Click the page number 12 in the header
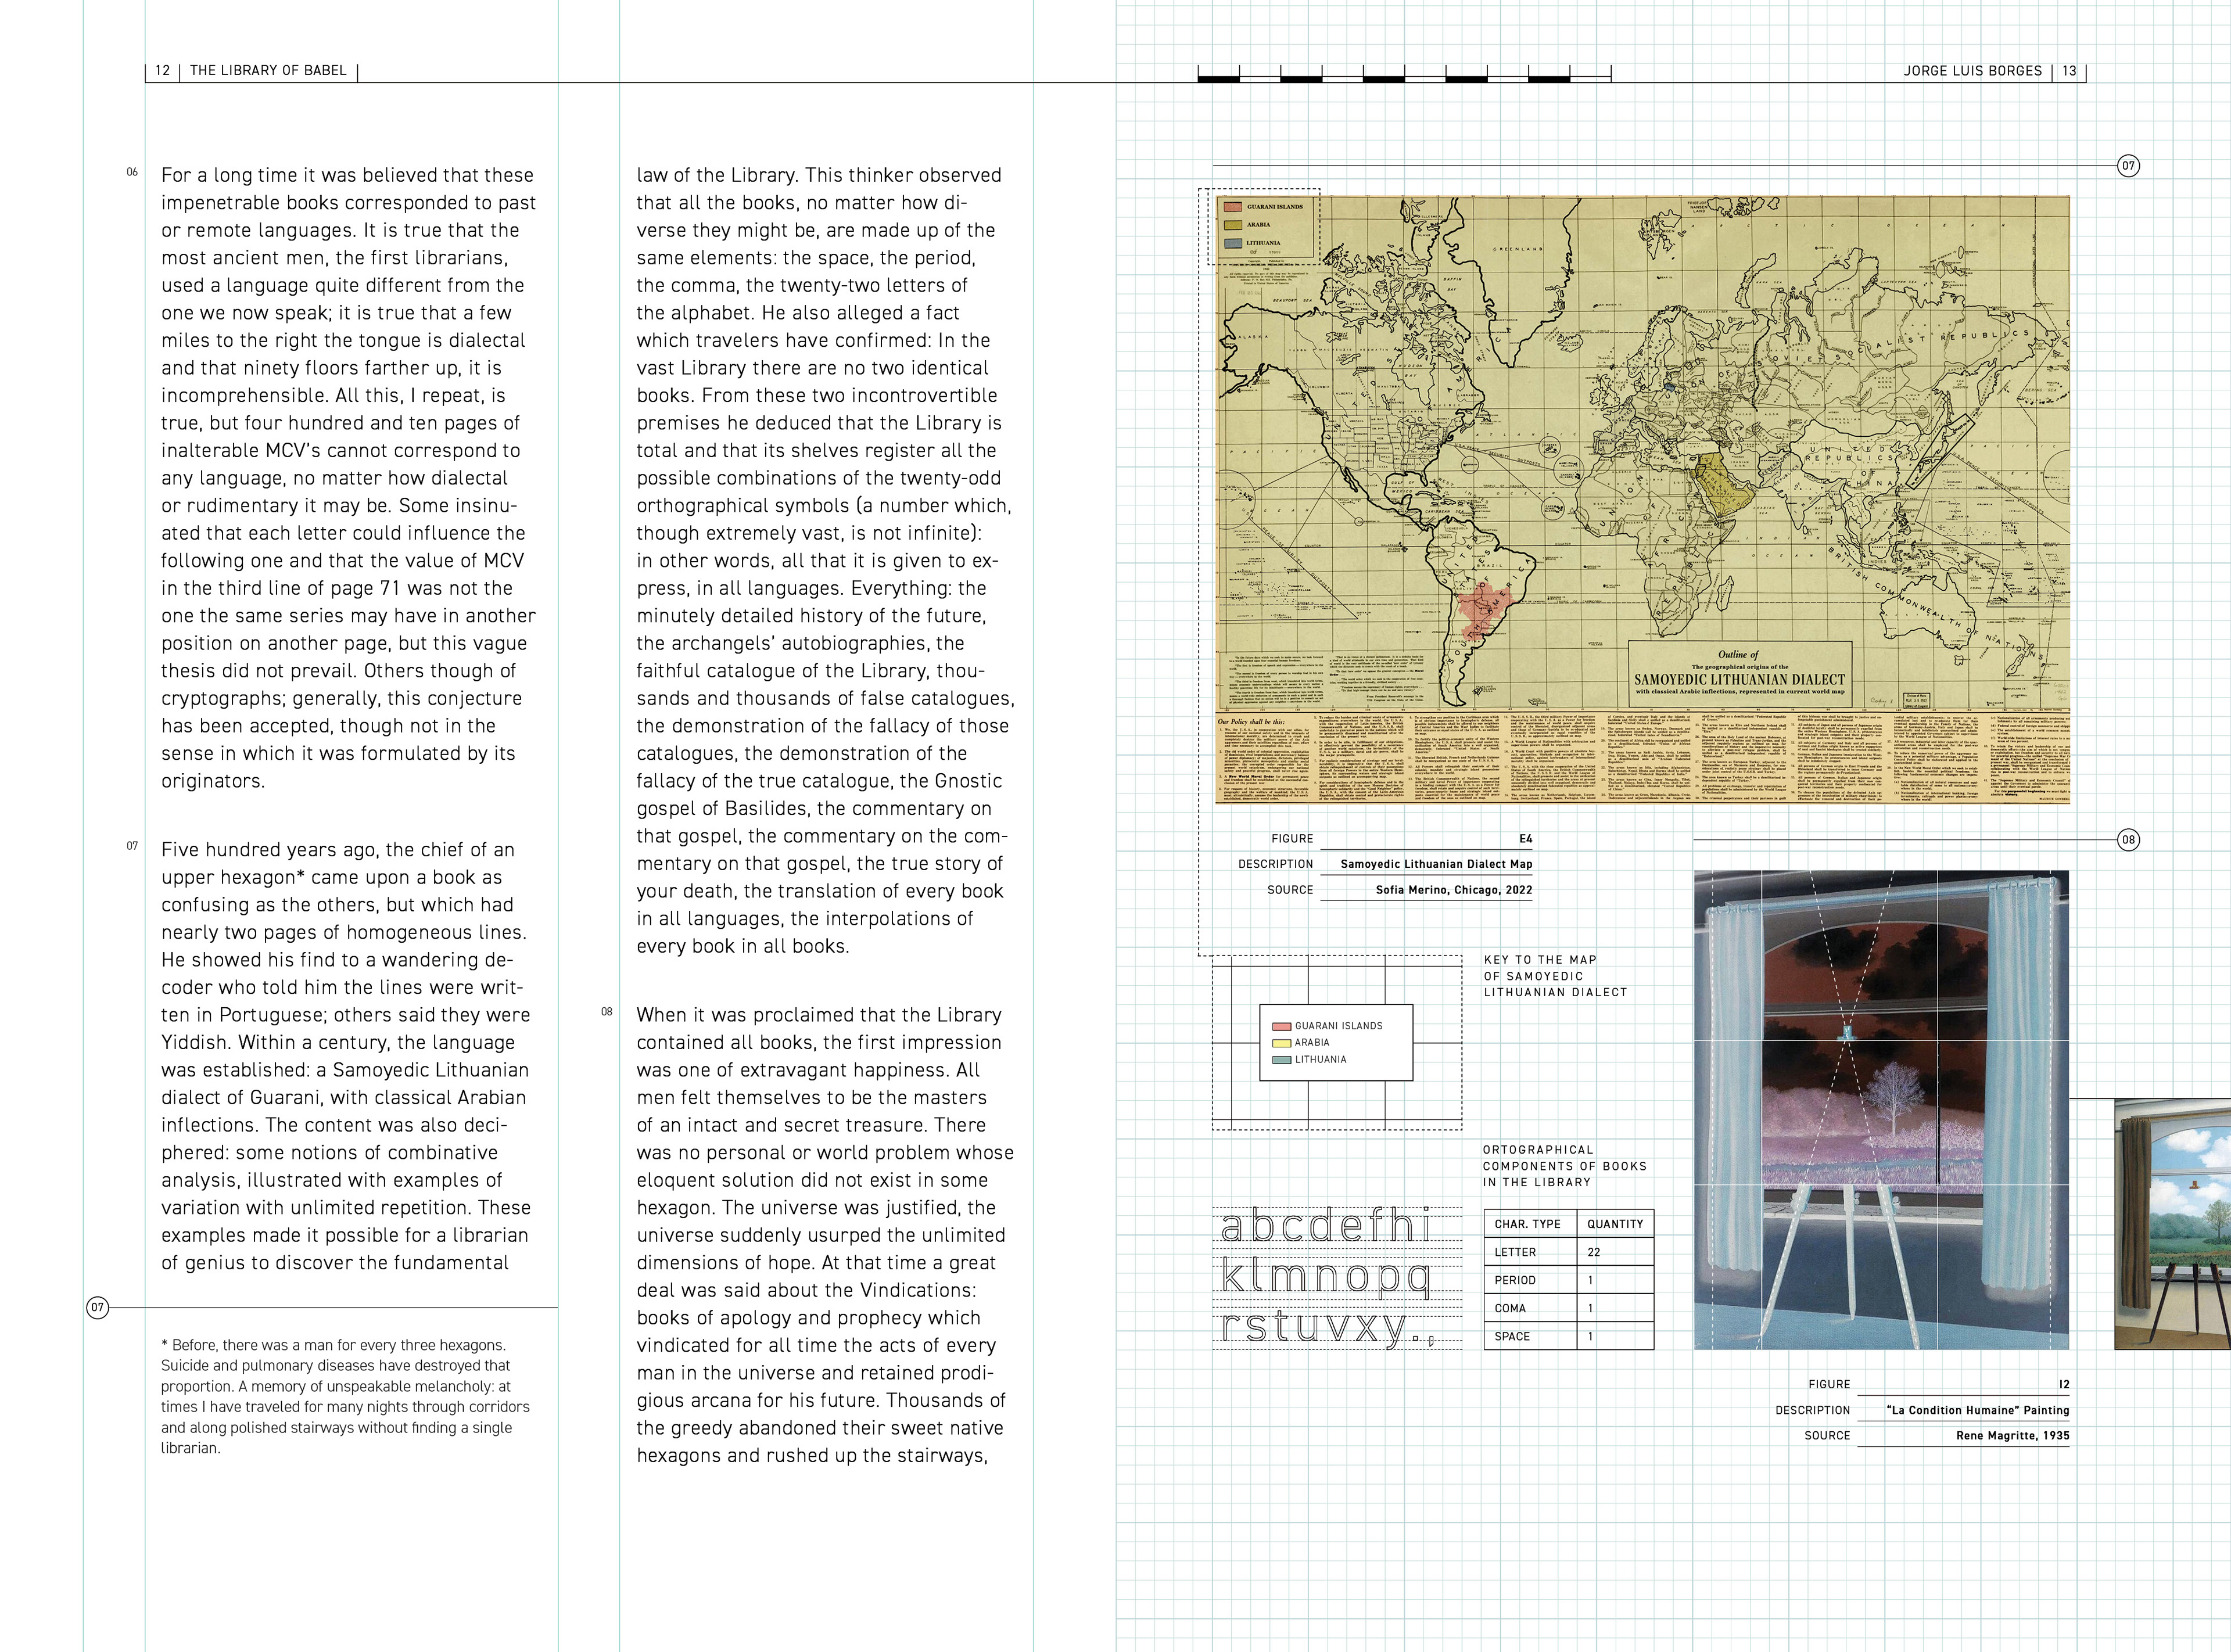 (162, 71)
